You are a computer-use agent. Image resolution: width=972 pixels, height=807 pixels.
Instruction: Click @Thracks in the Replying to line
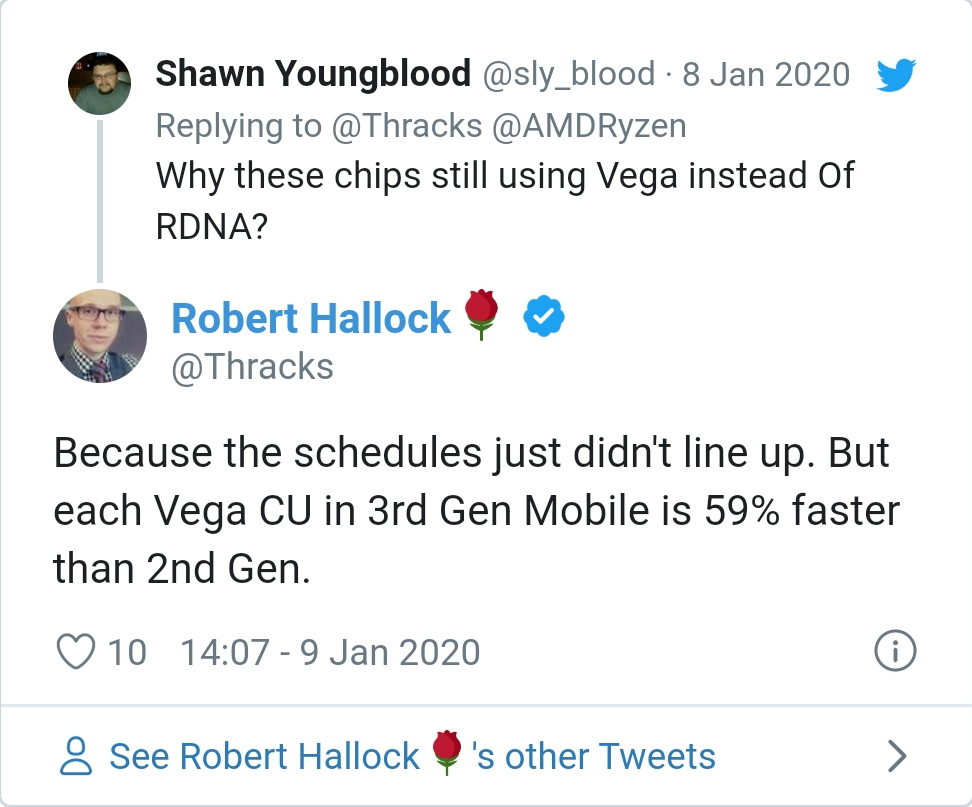407,126
